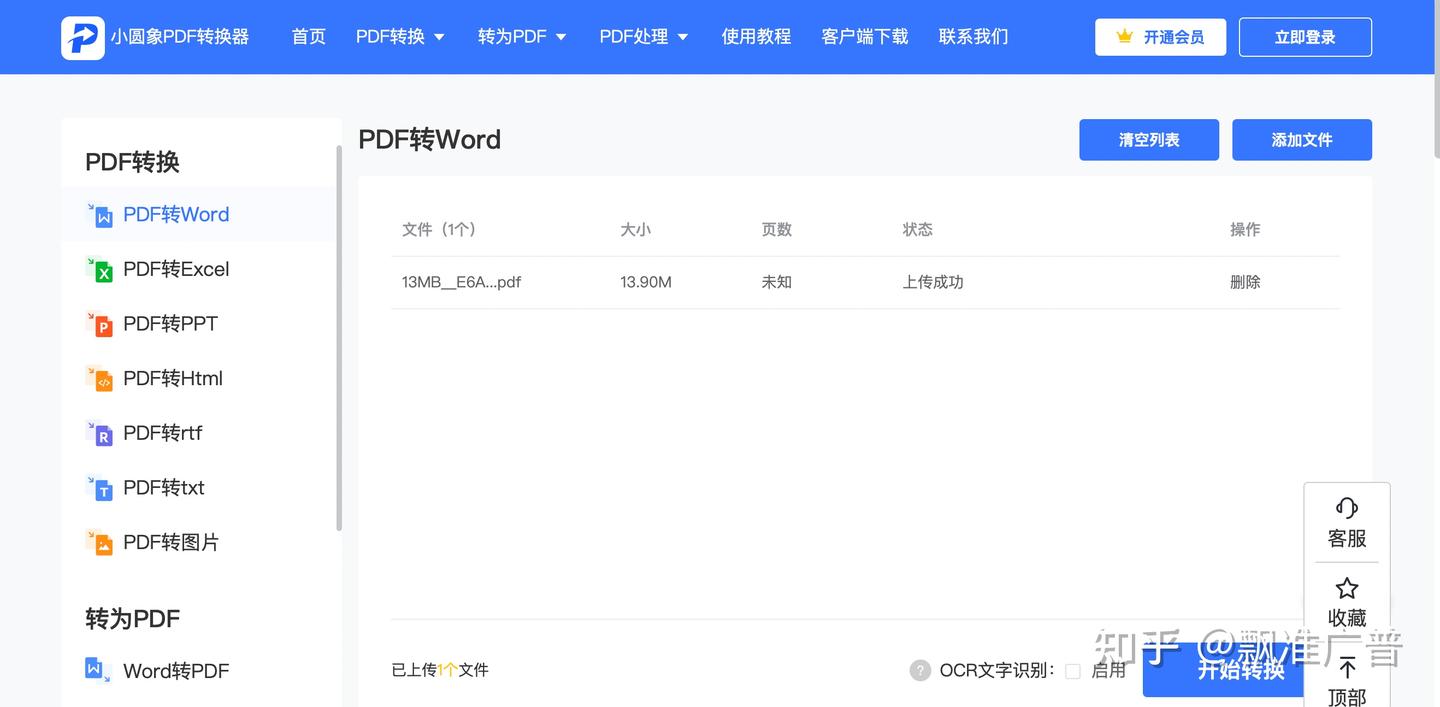Open the PDF转Excel icon in sidebar

(99, 269)
